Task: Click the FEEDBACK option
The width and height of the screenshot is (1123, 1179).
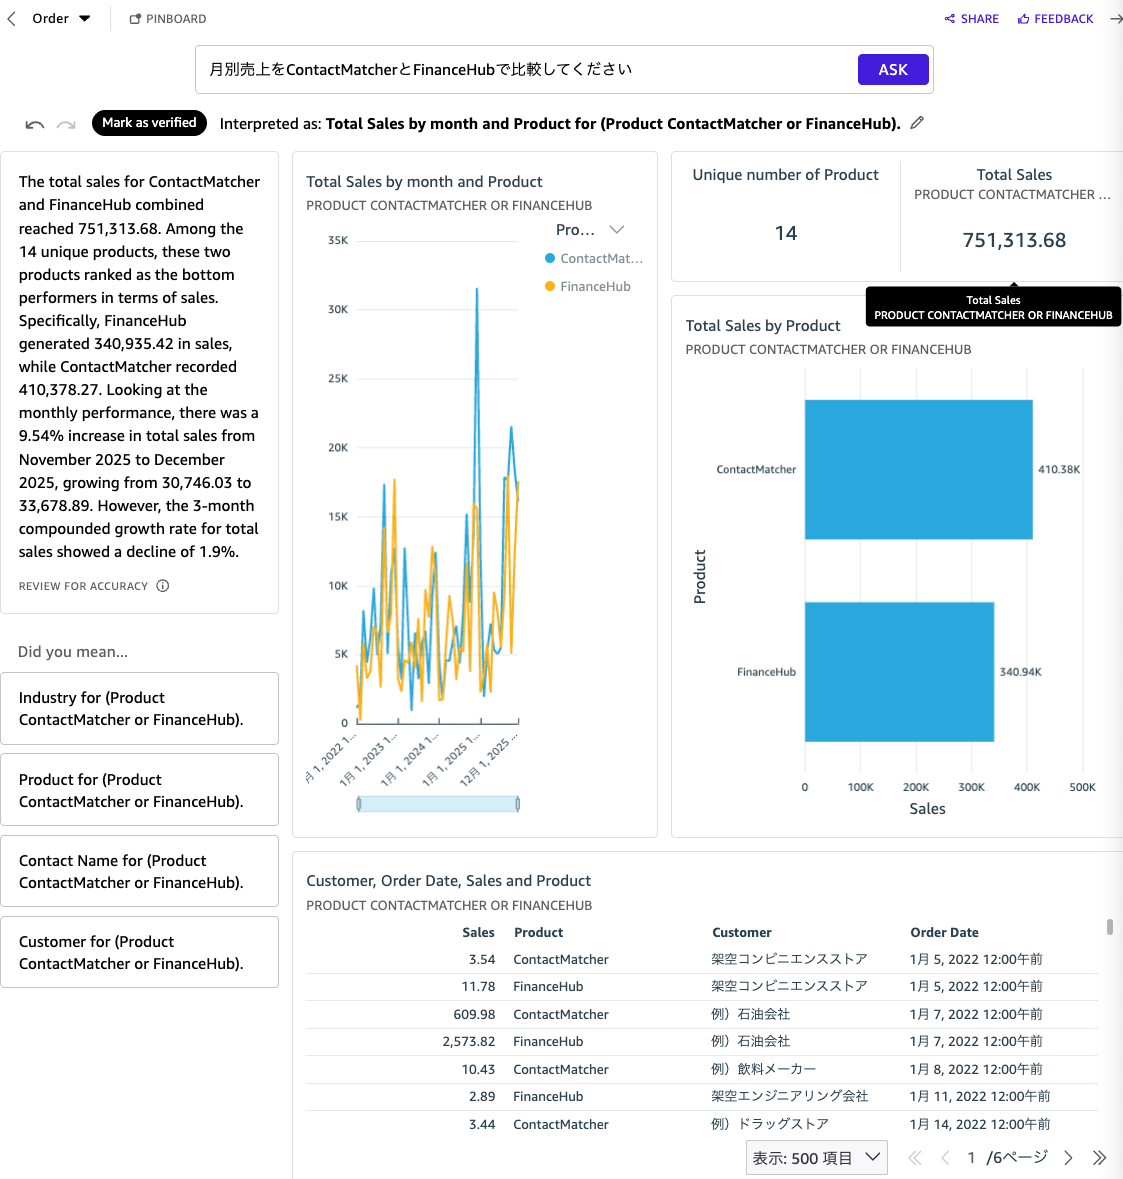Action: (1055, 18)
